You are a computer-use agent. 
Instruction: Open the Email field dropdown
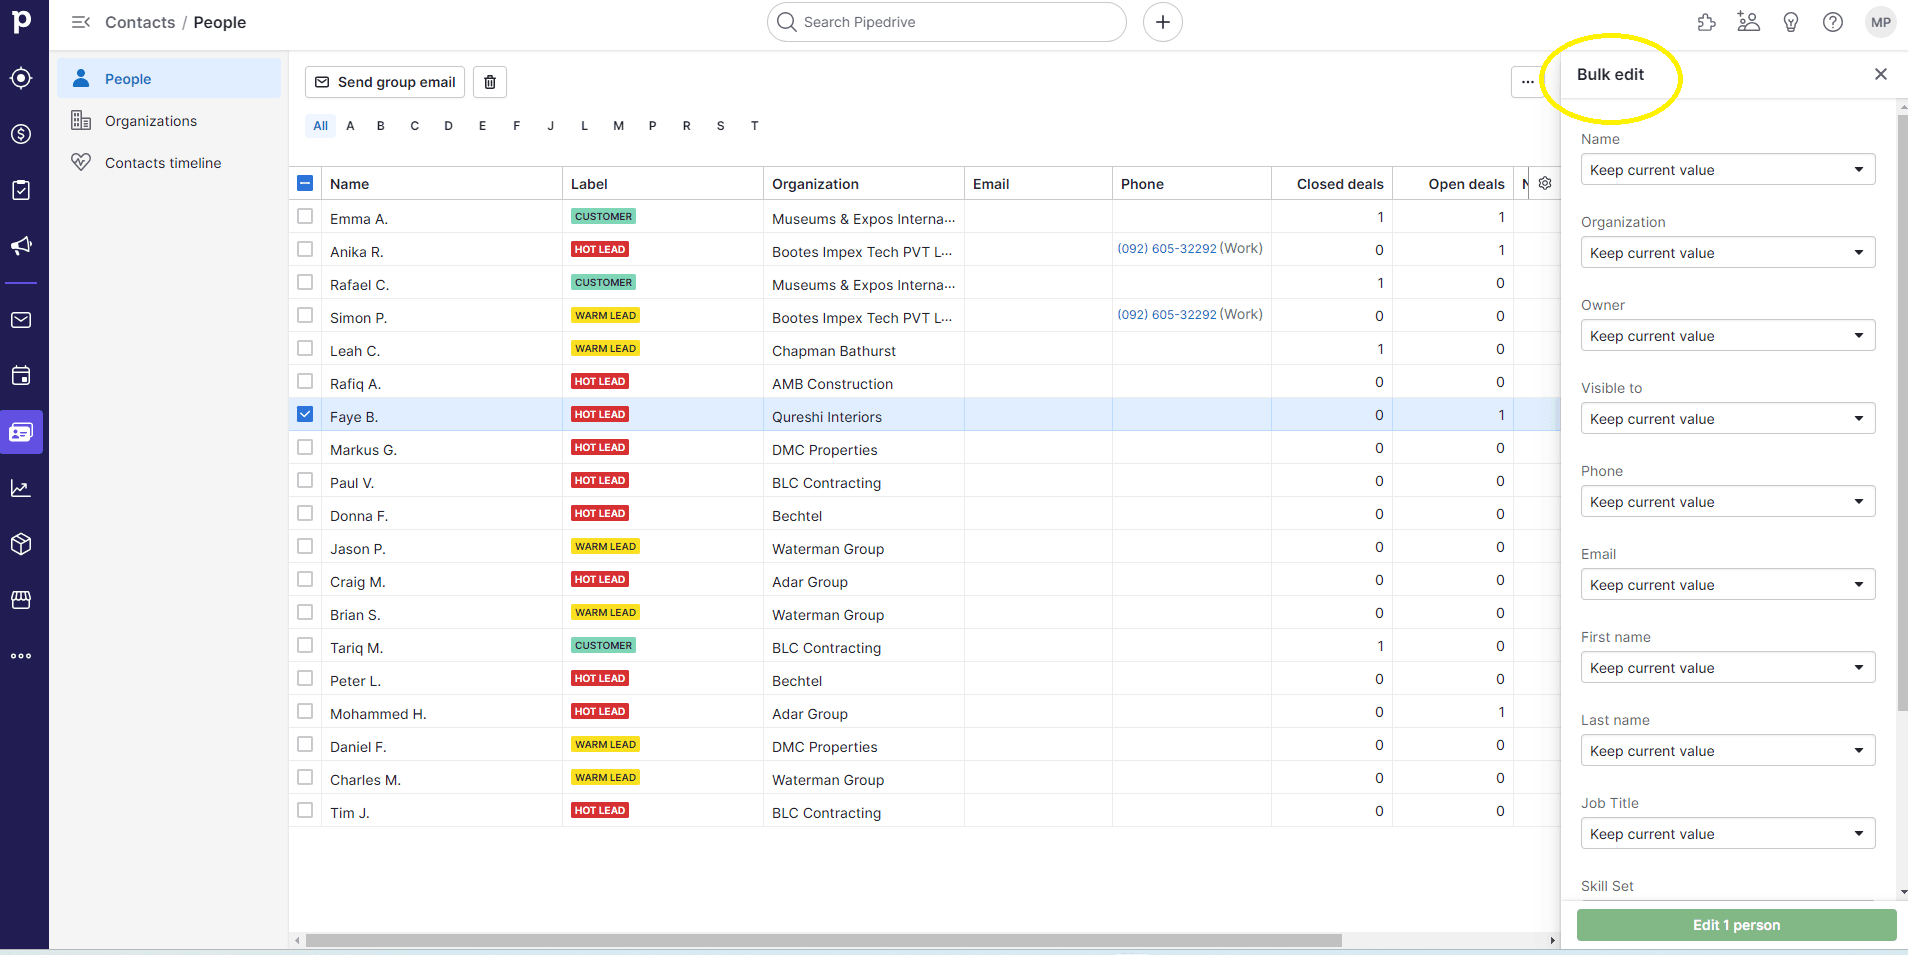tap(1728, 585)
